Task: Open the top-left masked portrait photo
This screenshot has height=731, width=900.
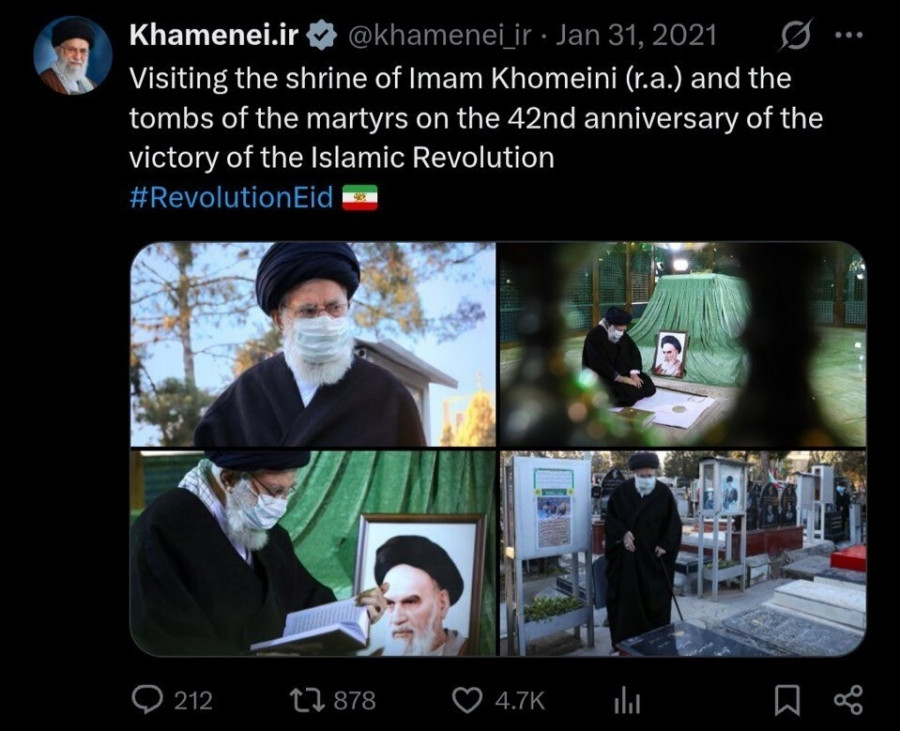Action: click(x=313, y=344)
